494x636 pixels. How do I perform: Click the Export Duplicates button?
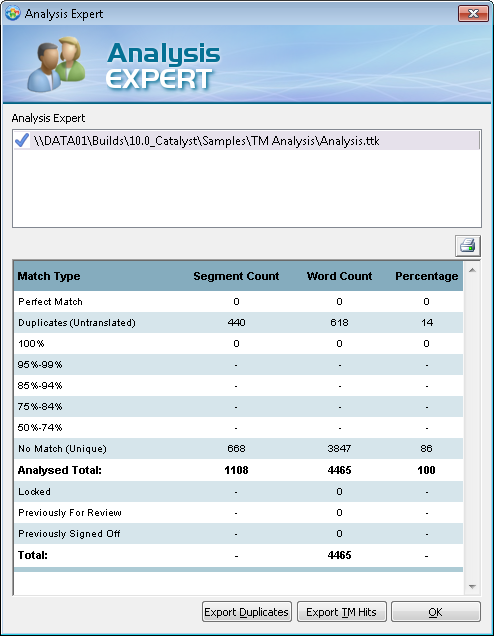tap(247, 612)
